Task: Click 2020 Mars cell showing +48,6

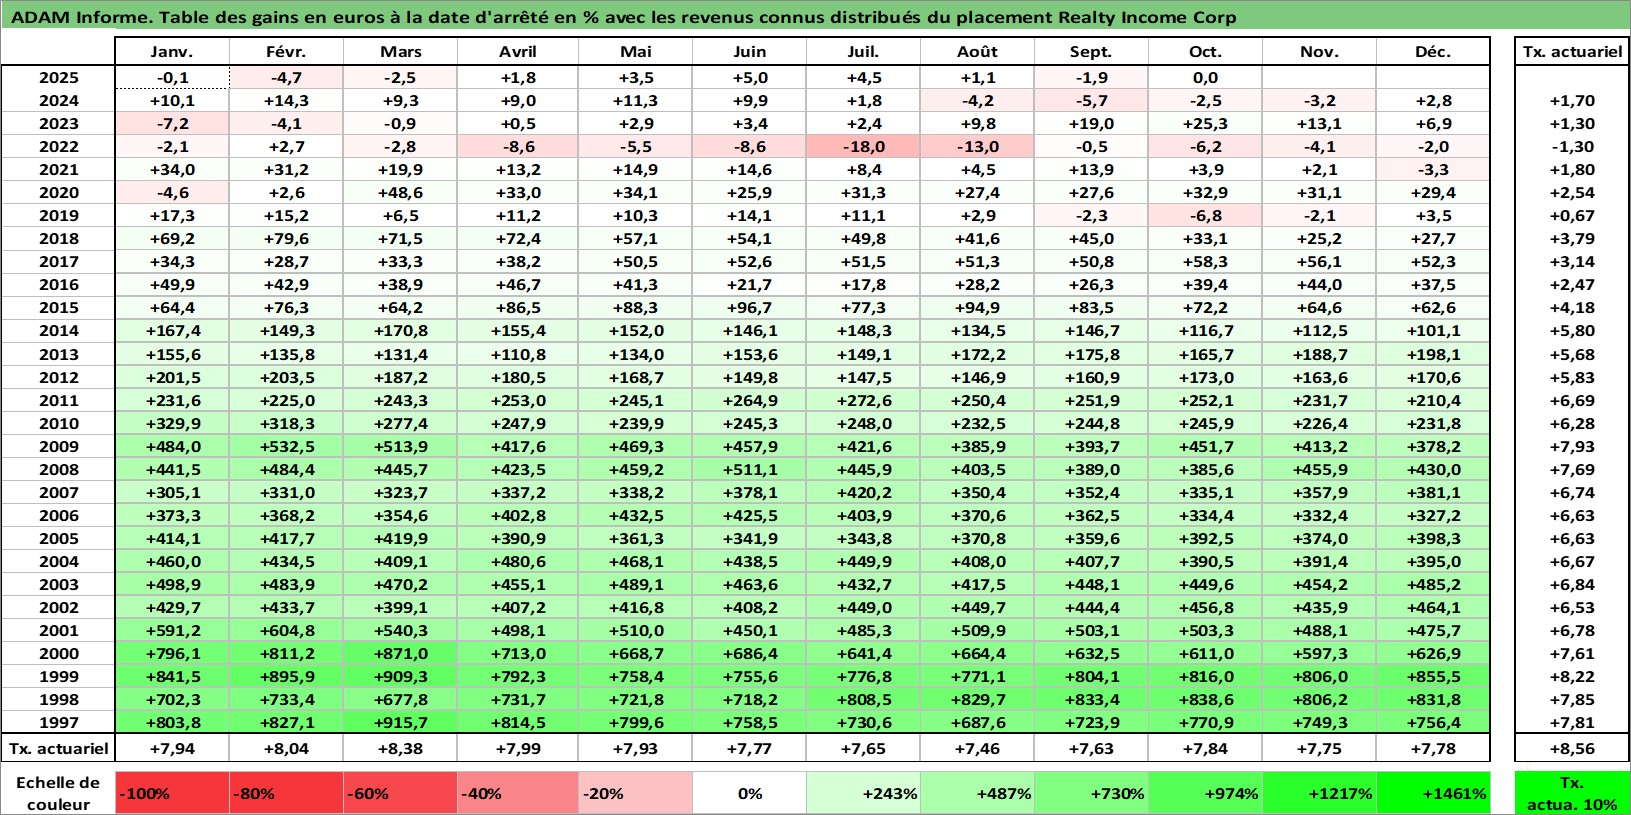Action: [400, 192]
